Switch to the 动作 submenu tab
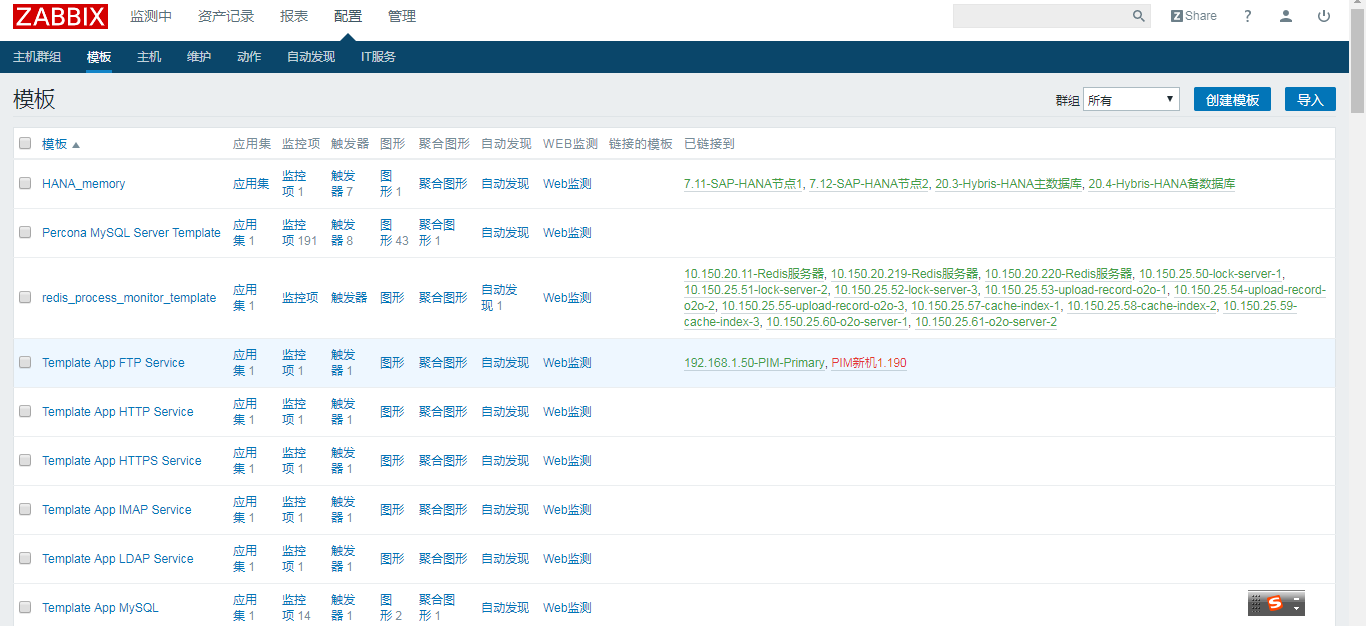Screen dimensions: 1366x626 pos(249,57)
